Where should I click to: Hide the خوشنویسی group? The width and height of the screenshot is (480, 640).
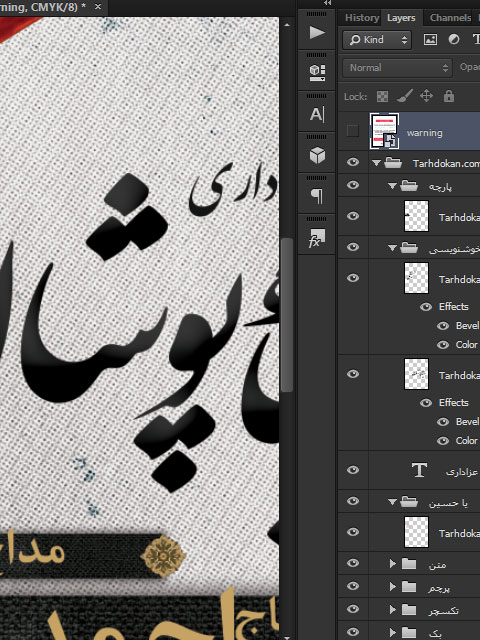[x=353, y=247]
